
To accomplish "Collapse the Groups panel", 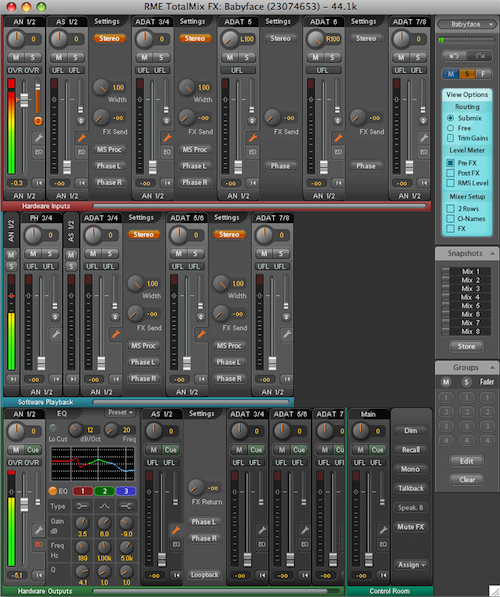I will click(x=492, y=367).
